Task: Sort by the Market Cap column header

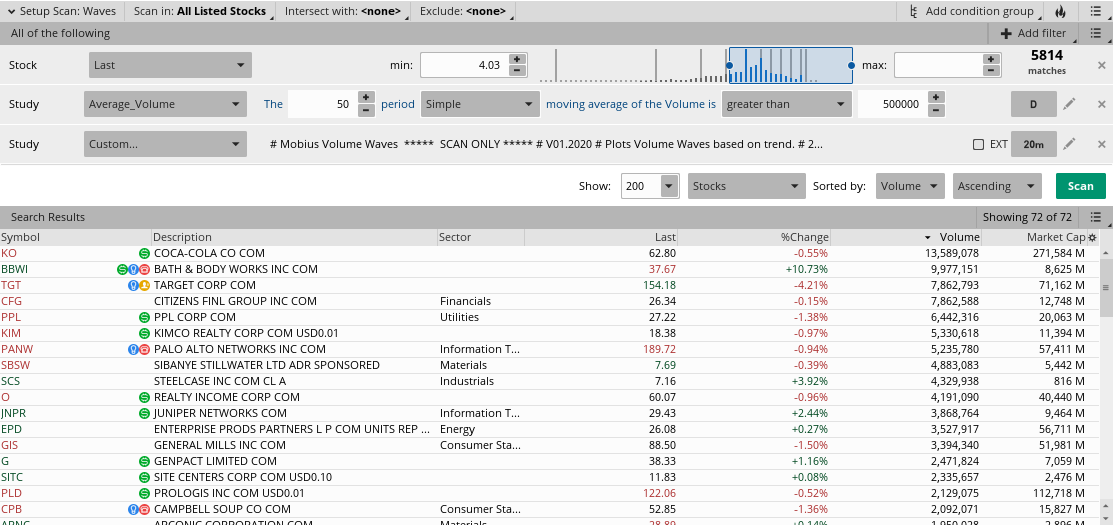Action: click(x=1034, y=237)
